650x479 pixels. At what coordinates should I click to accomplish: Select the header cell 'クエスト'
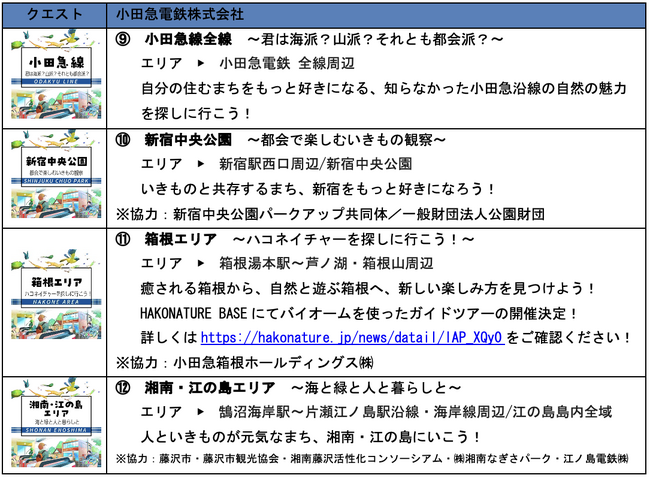pyautogui.click(x=55, y=15)
